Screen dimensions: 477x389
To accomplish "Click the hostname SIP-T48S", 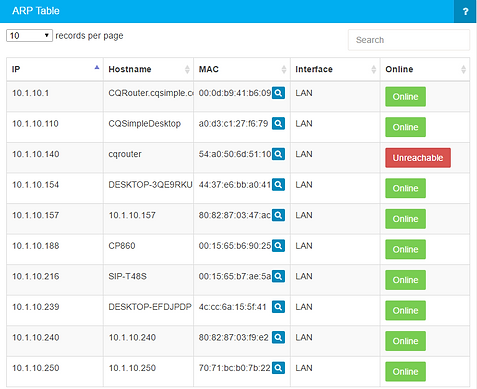I will [127, 276].
